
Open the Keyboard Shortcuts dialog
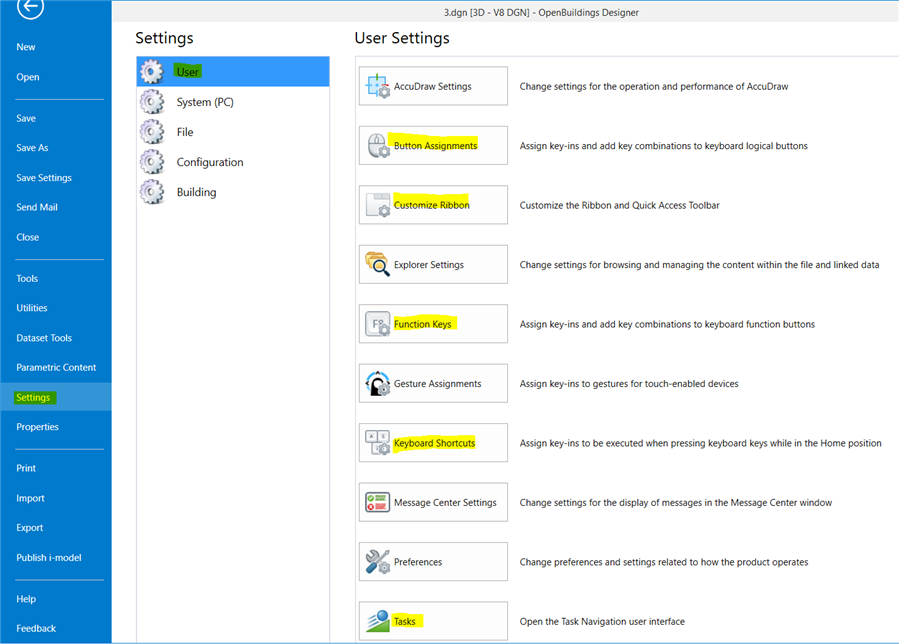pyautogui.click(x=433, y=443)
